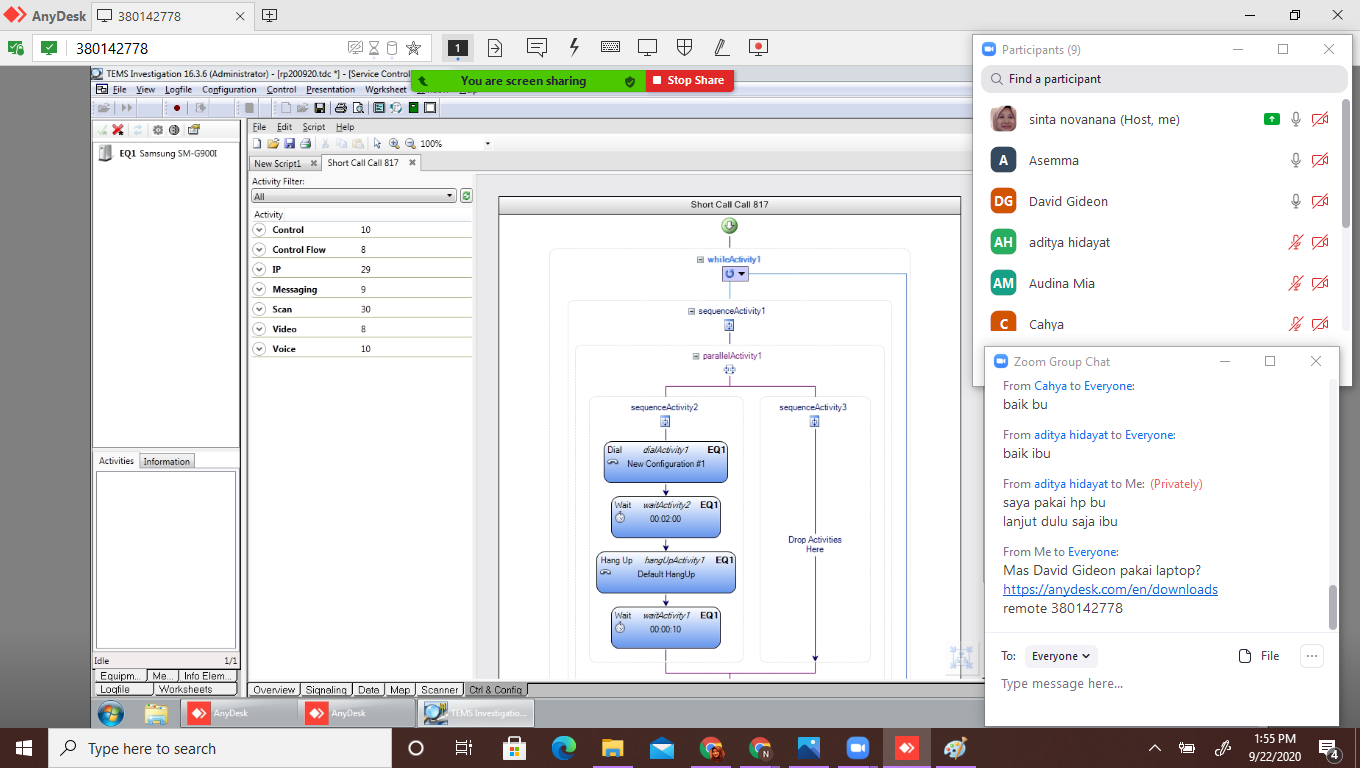This screenshot has width=1360, height=768.
Task: Switch to the New Script1 tab
Action: pos(277,163)
